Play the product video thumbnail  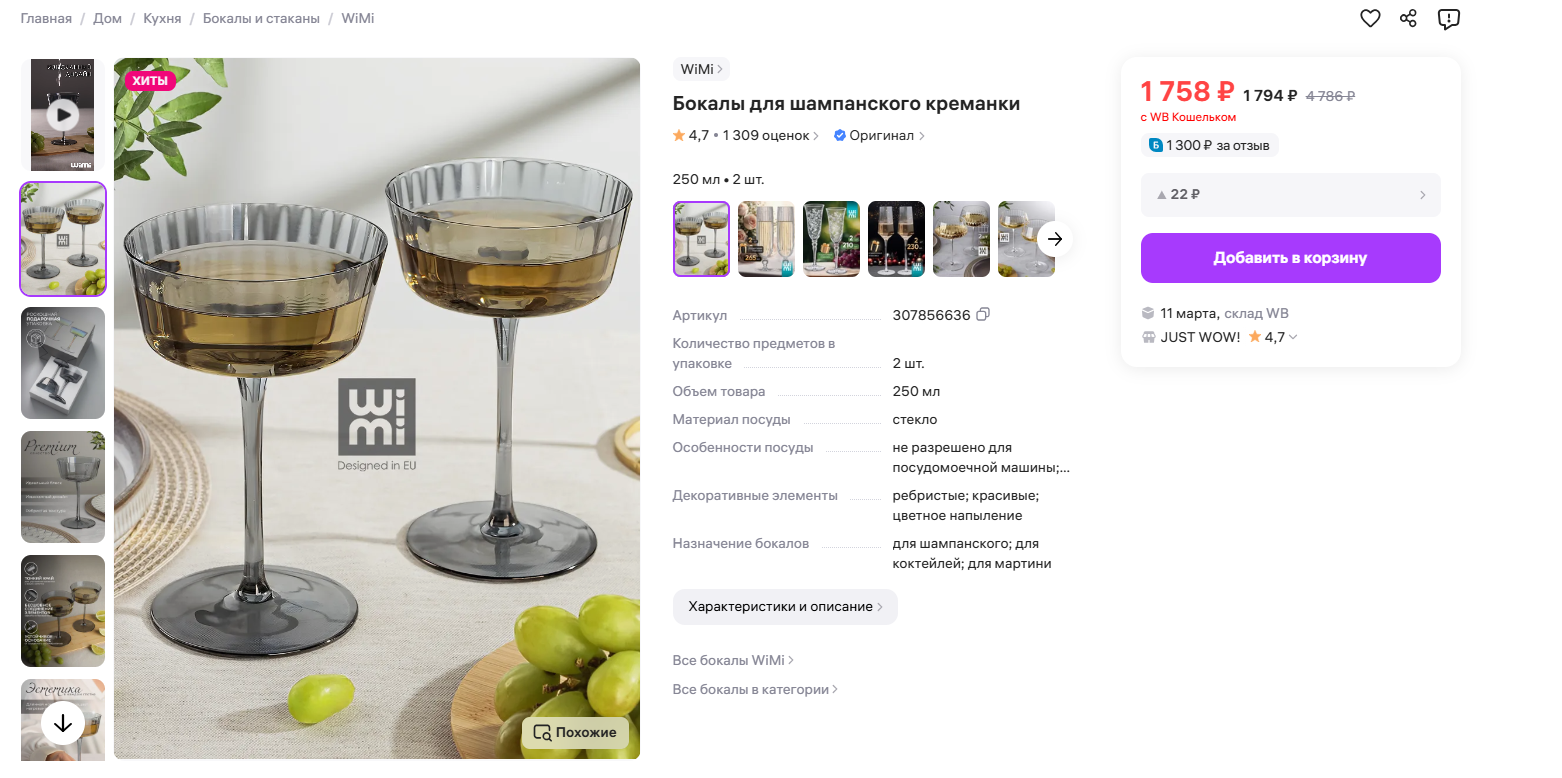[x=63, y=114]
